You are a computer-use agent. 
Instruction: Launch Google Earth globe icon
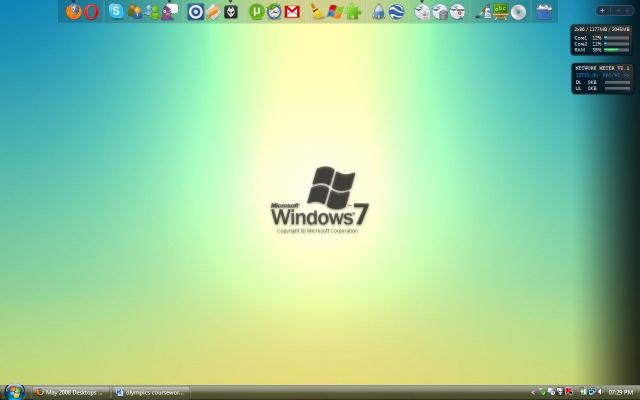coord(396,12)
